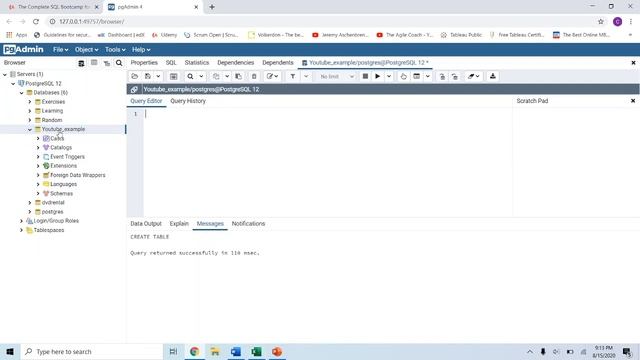
Task: Expand the Random database node
Action: tap(30, 120)
